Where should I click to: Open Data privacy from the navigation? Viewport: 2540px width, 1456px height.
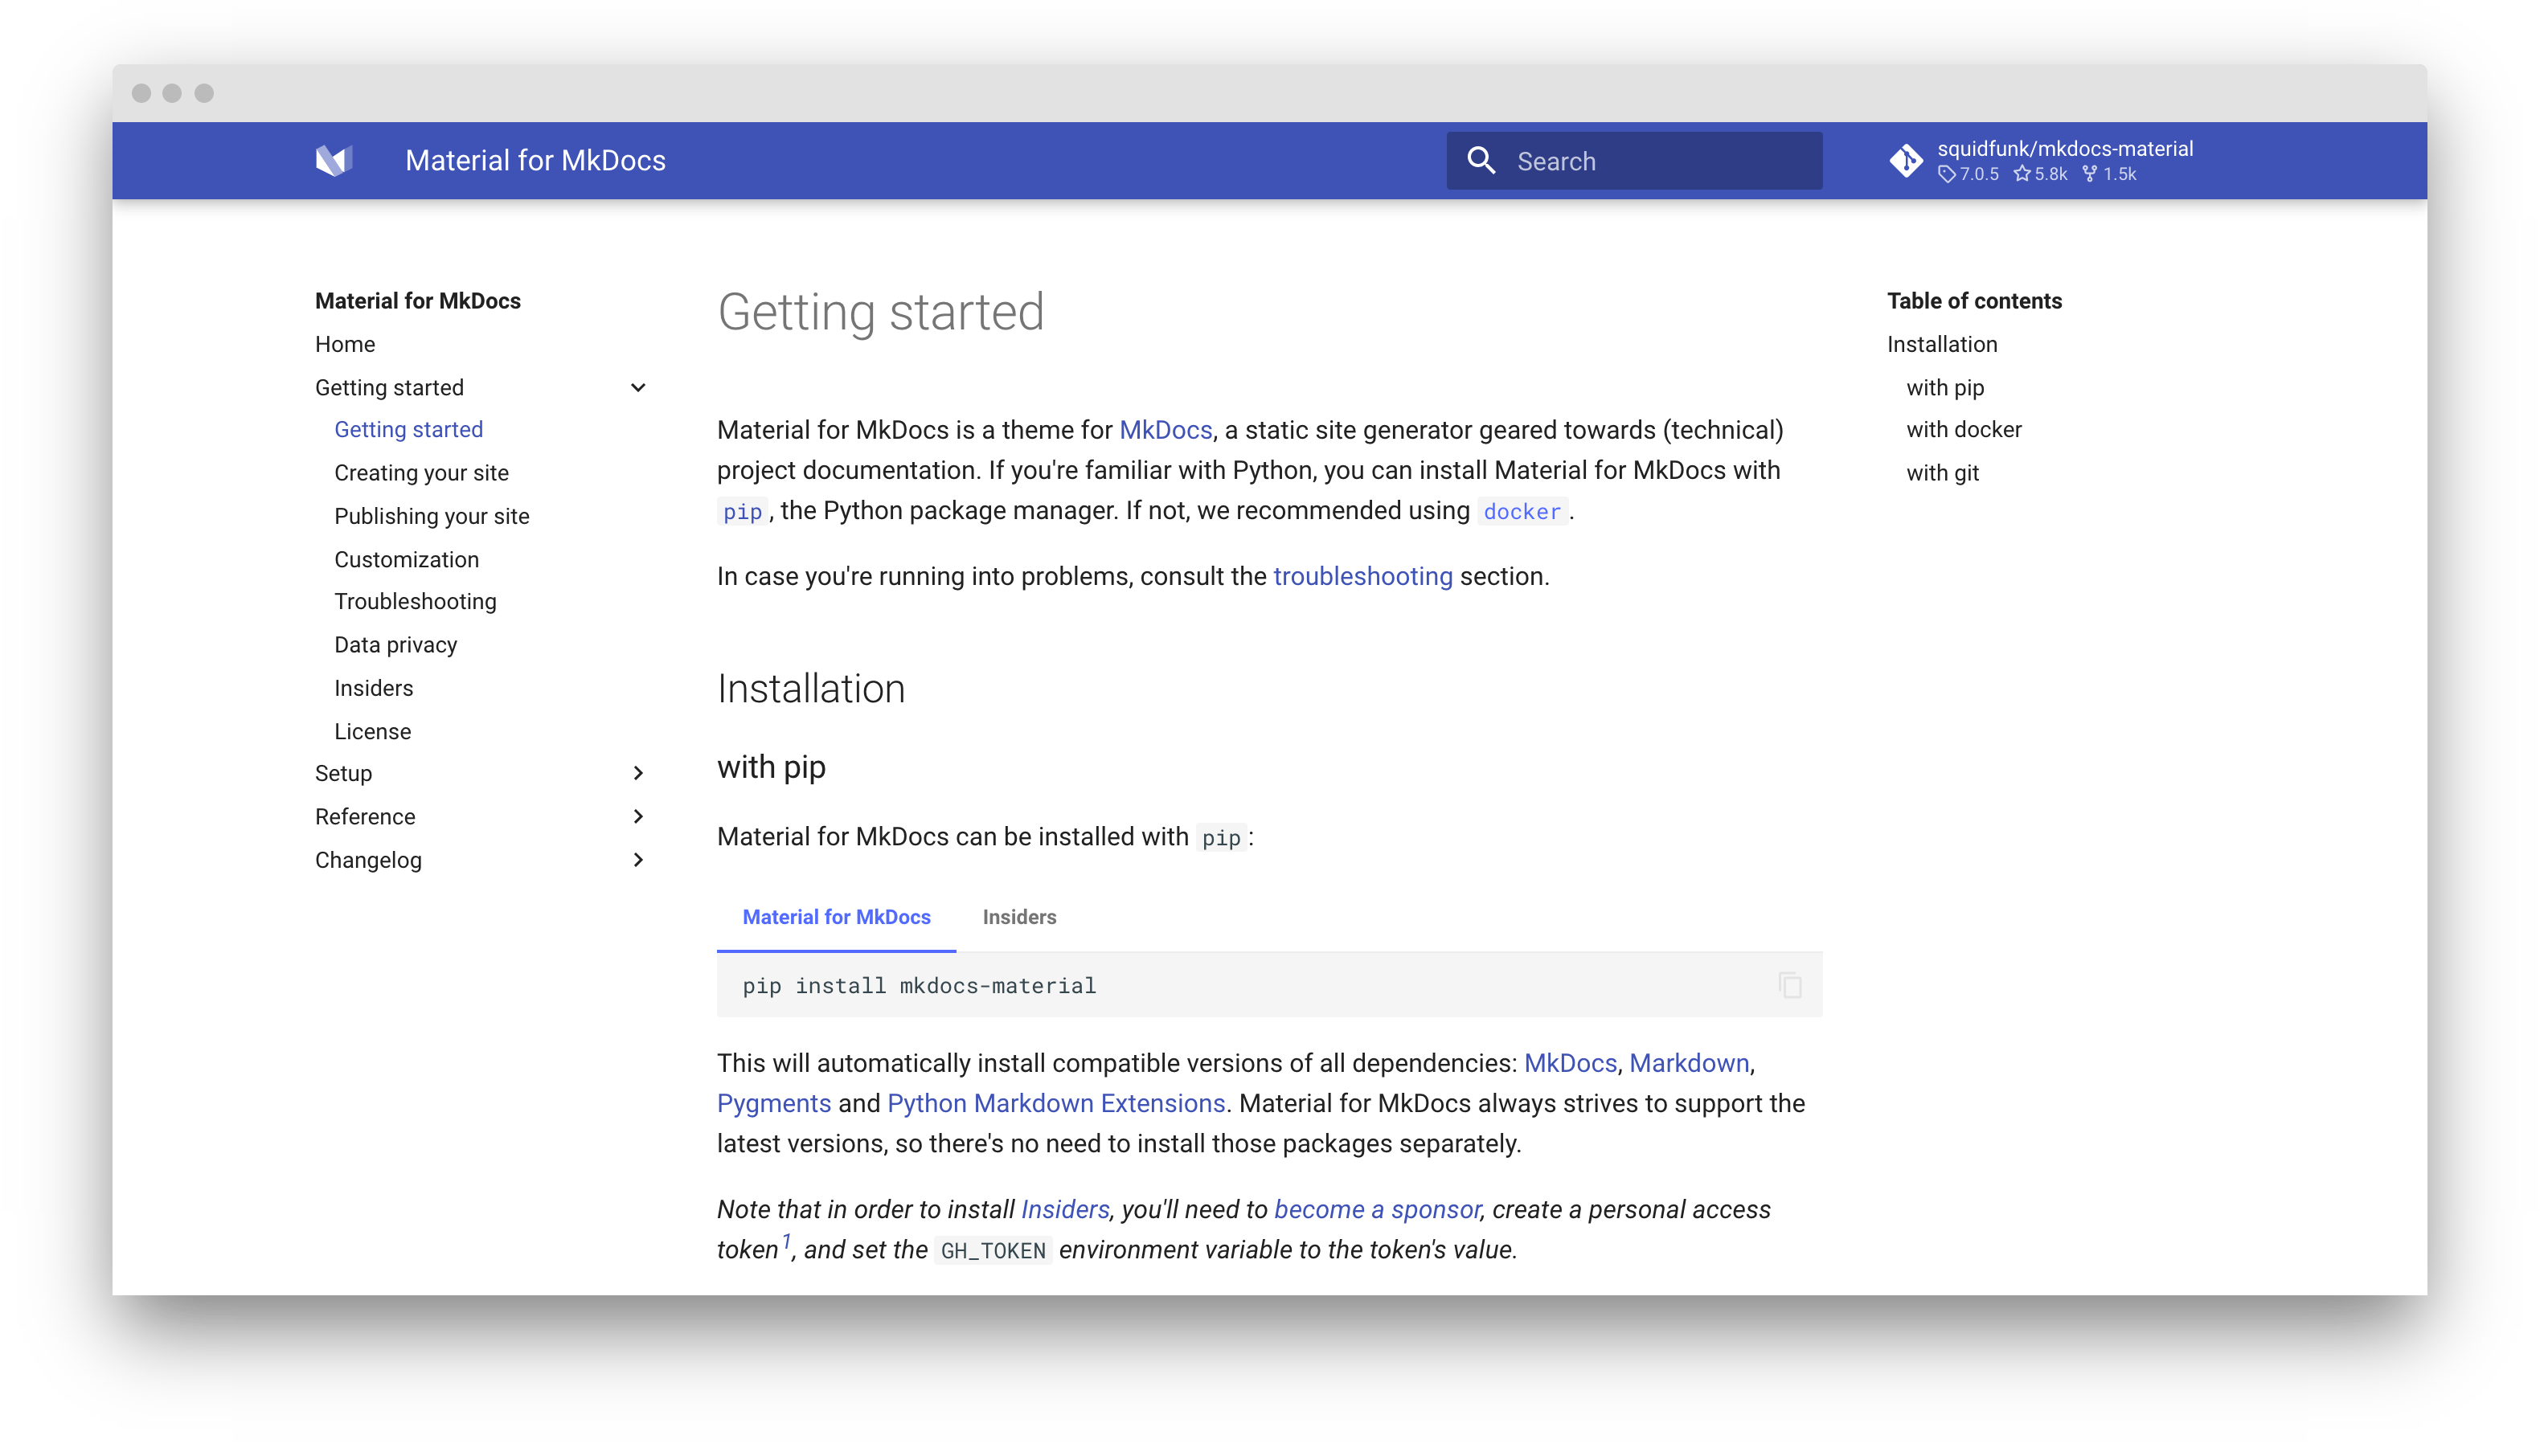click(396, 645)
